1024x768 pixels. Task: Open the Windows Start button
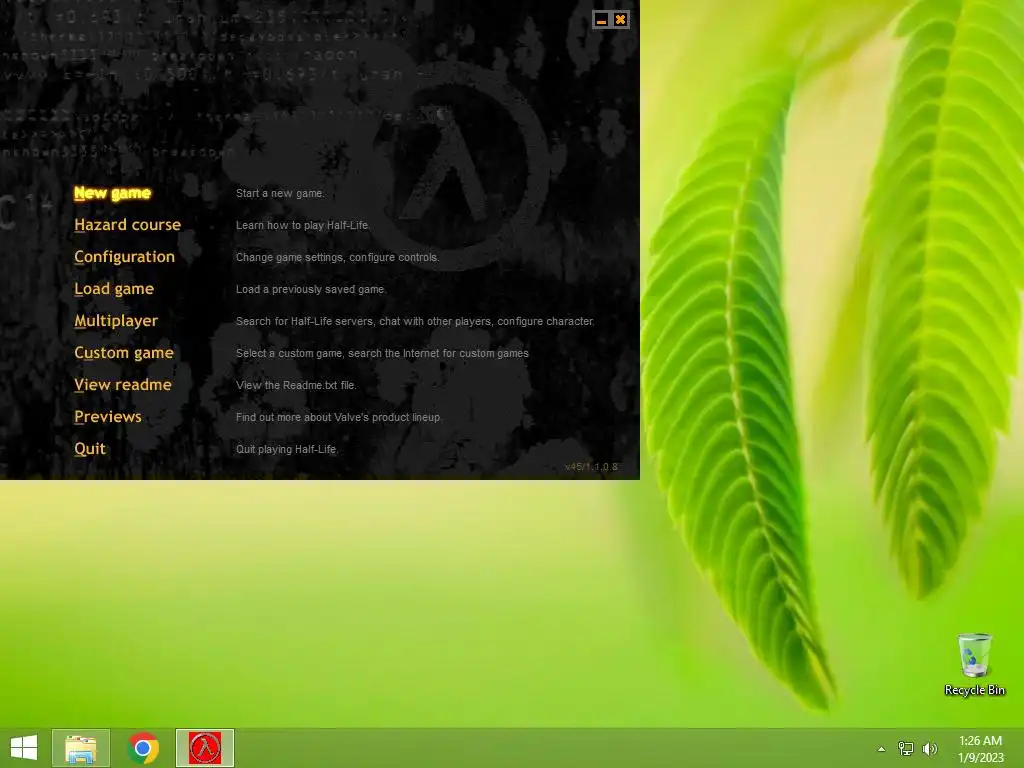coord(24,748)
